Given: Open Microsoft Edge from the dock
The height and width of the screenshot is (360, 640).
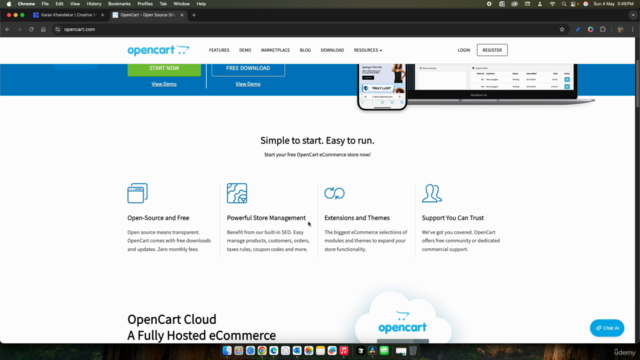Looking at the screenshot, I should click(x=273, y=351).
